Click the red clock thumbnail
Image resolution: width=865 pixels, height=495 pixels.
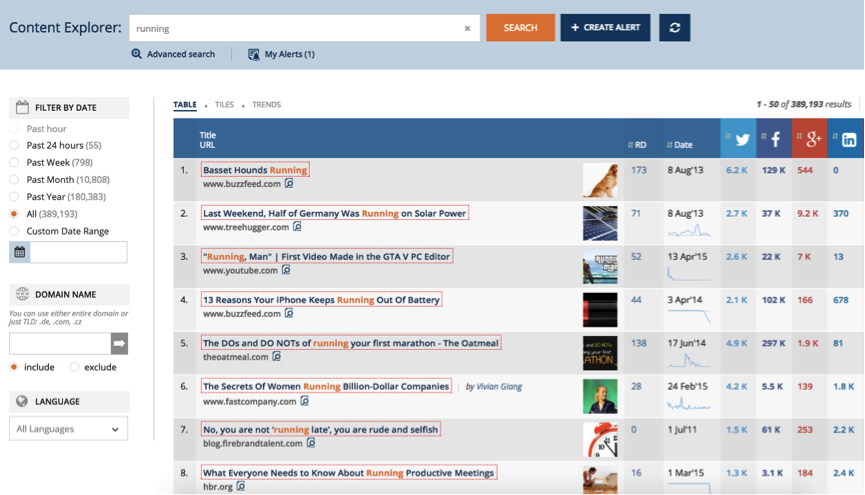(600, 439)
